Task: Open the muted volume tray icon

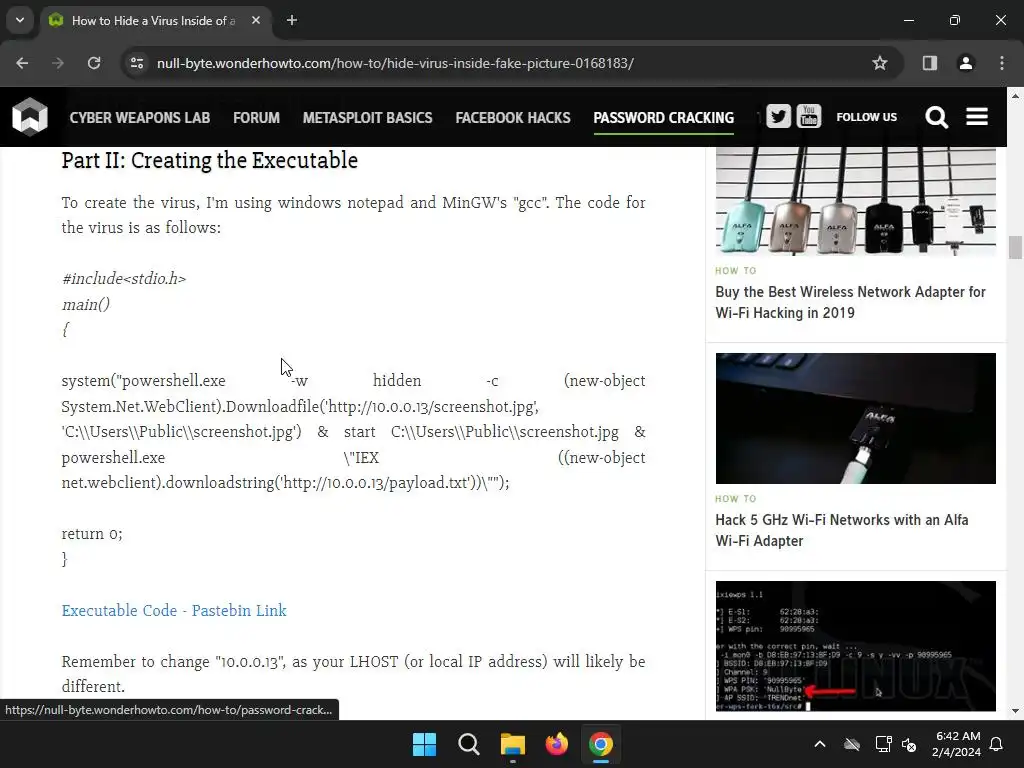Action: point(909,744)
